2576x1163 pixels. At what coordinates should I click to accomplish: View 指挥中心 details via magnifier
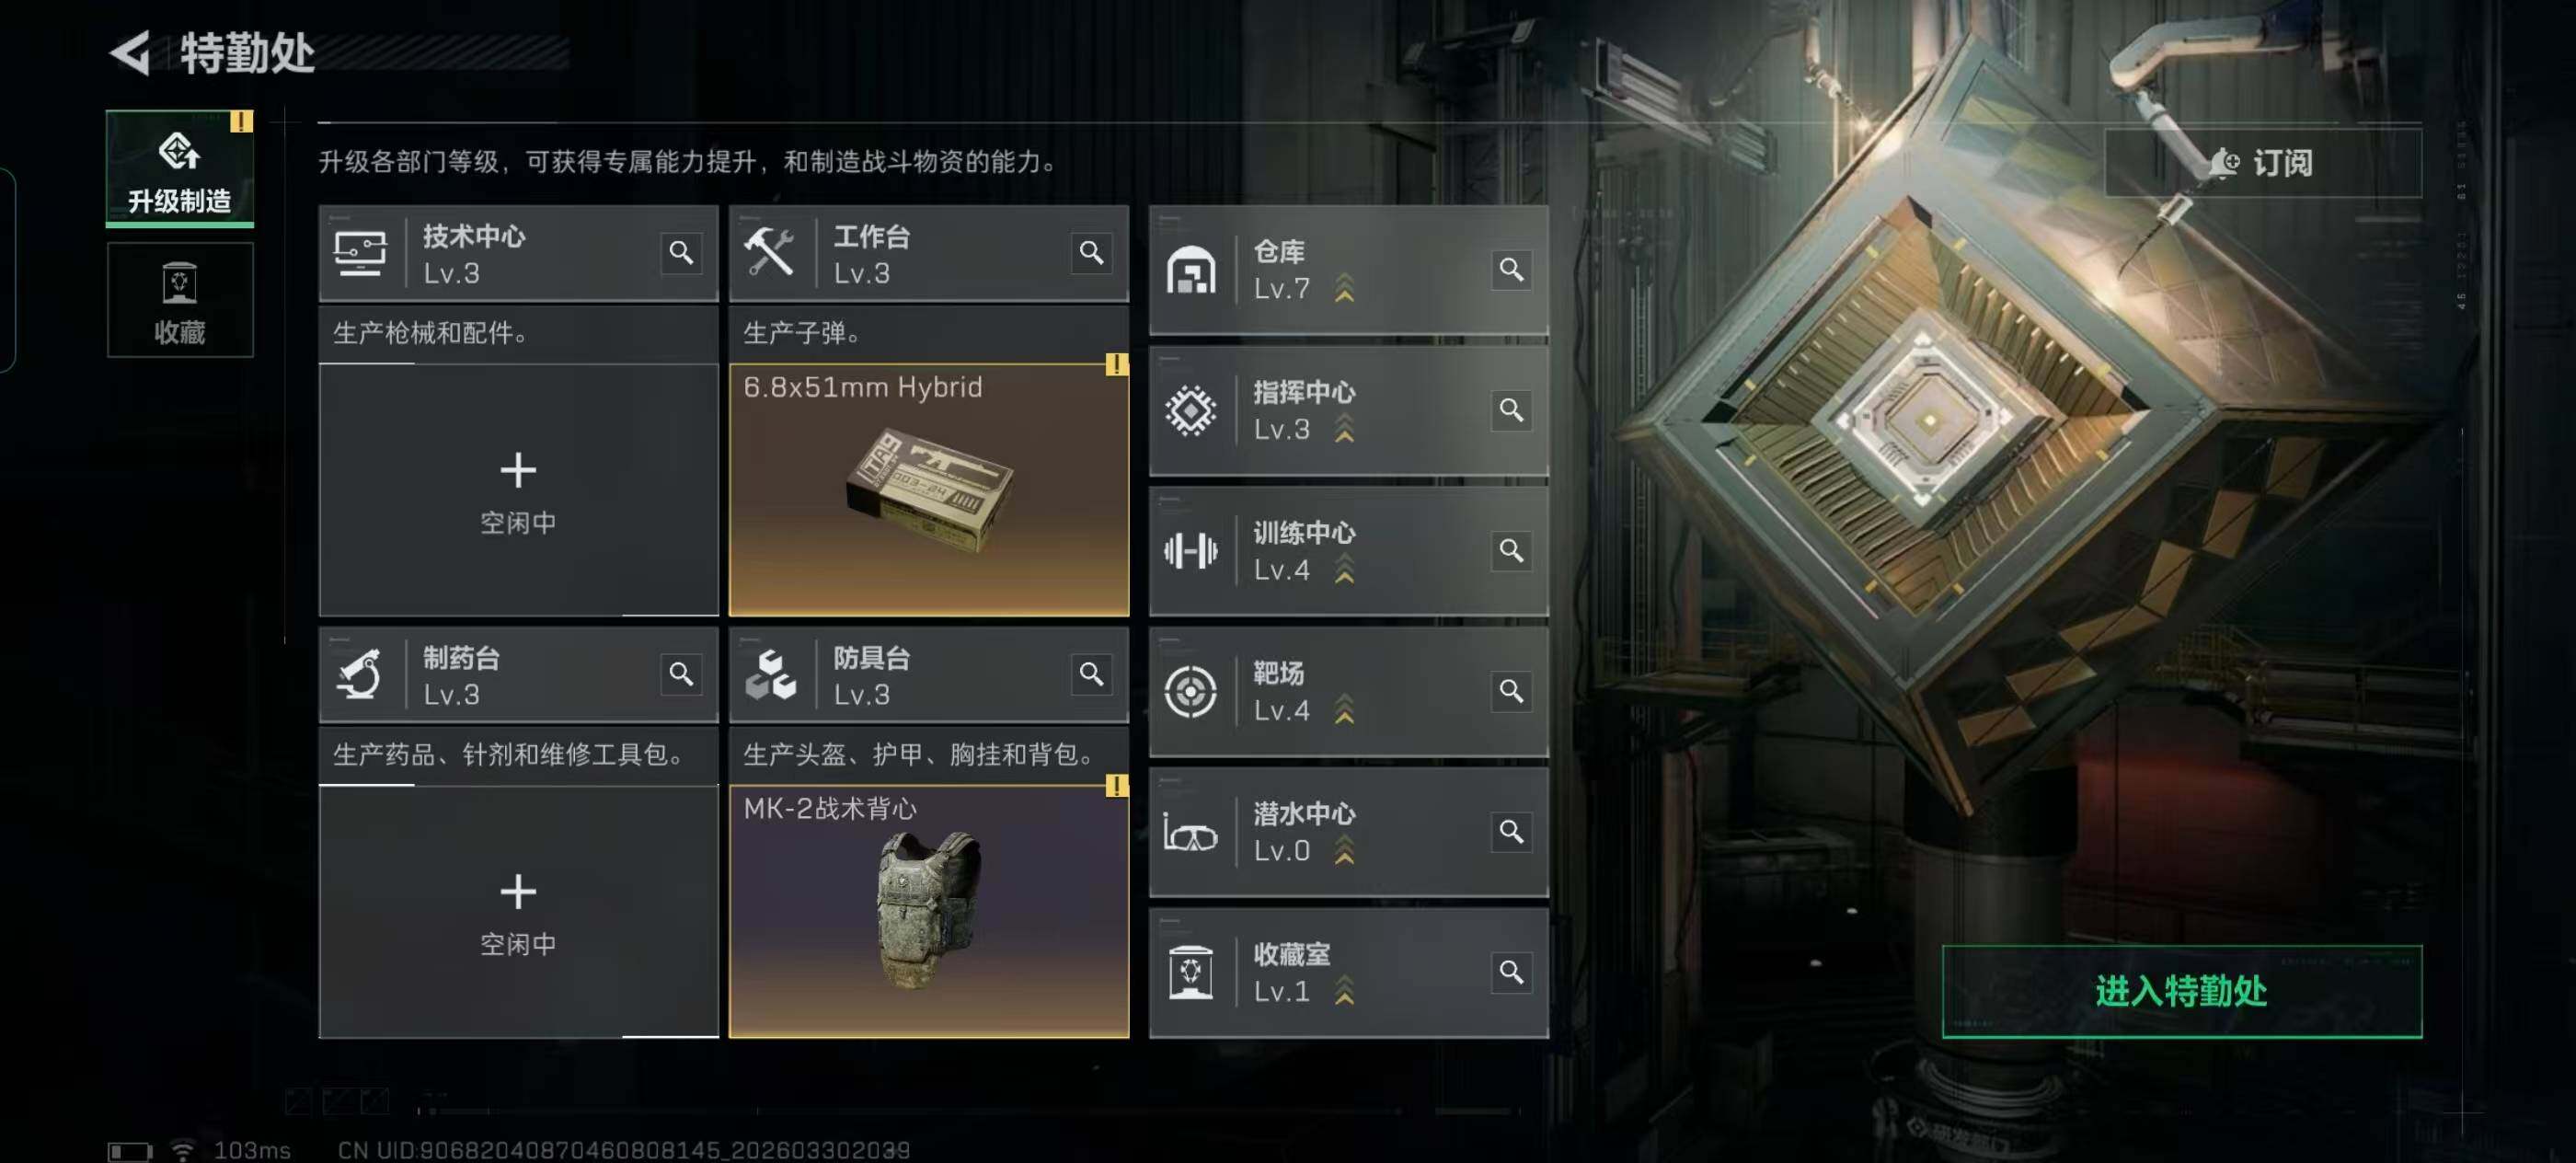(1511, 410)
